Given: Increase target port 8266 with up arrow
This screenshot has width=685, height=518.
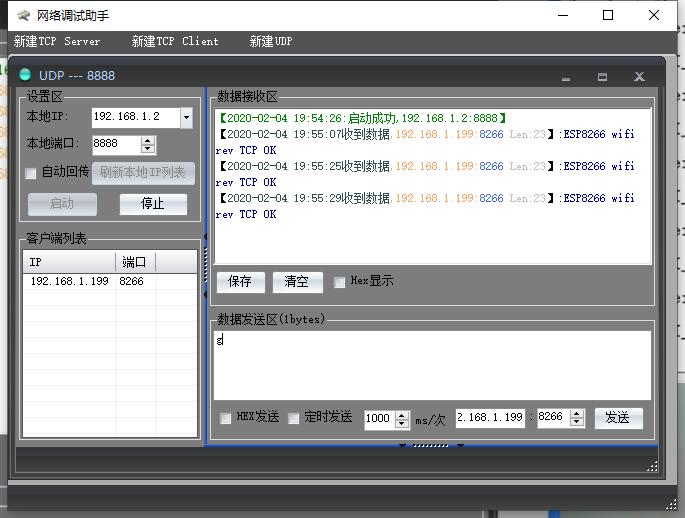Looking at the screenshot, I should pos(577,413).
